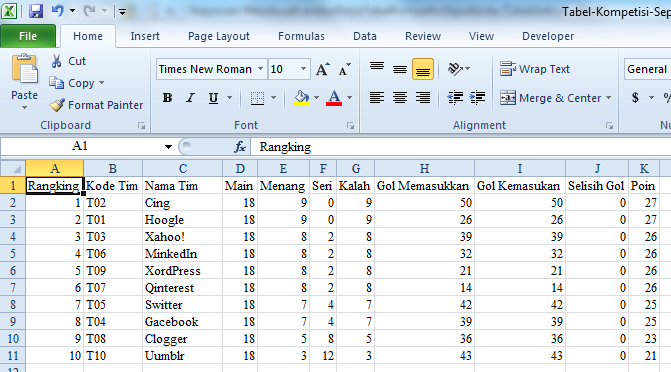671x372 pixels.
Task: Decrease font size with Shrink Font icon
Action: point(344,69)
